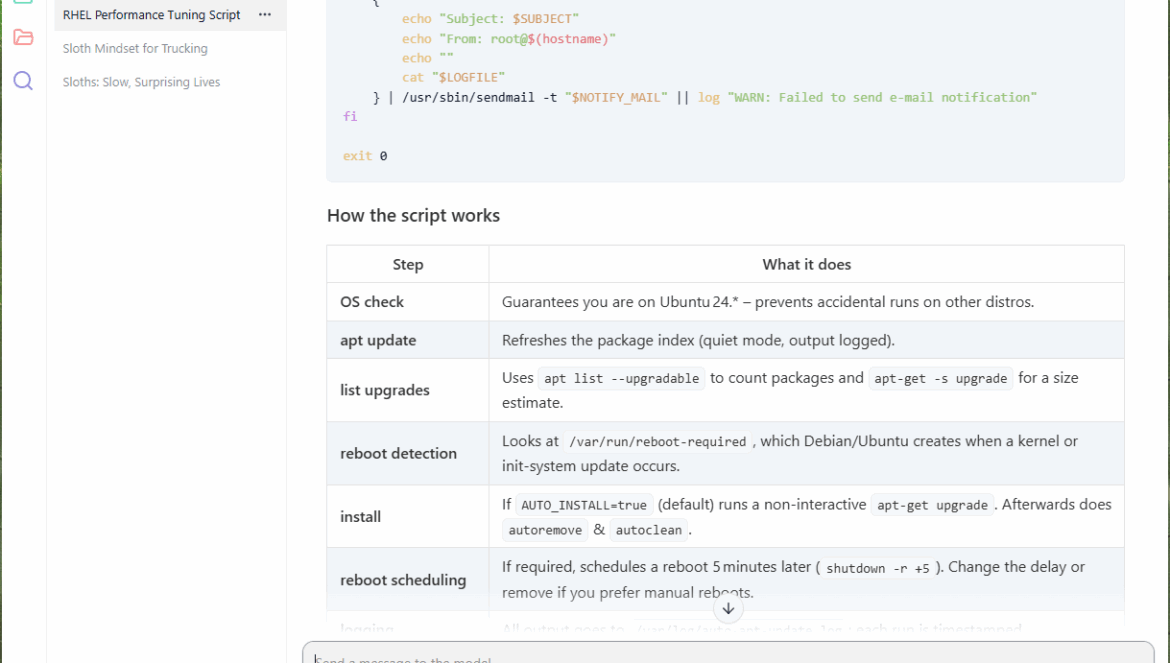Select the OS check table cell
Screen dimensions: 1170x663
point(372,302)
